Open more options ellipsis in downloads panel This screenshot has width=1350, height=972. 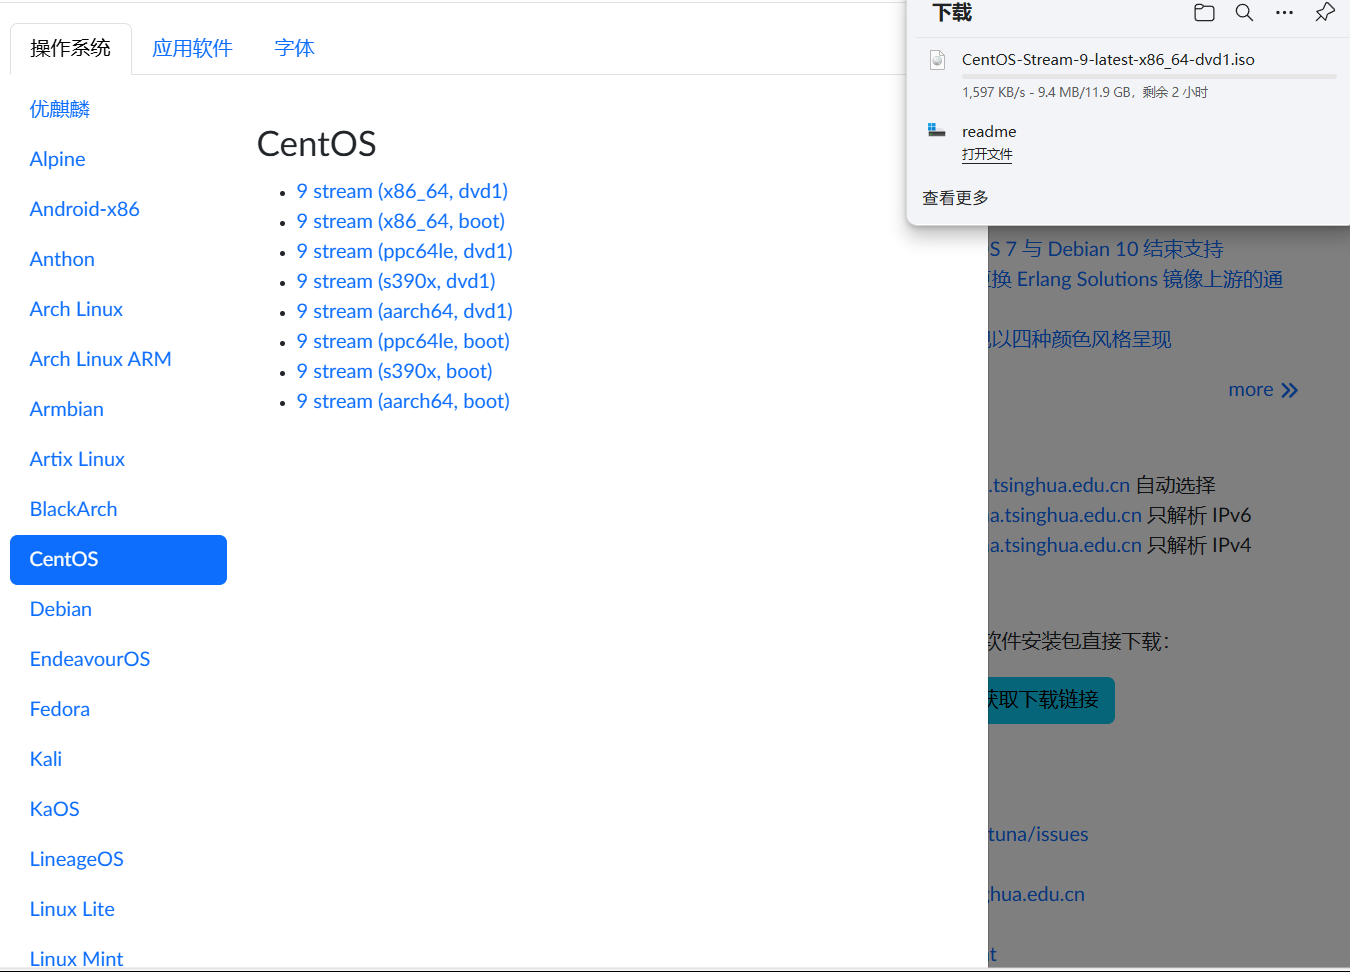pos(1284,13)
